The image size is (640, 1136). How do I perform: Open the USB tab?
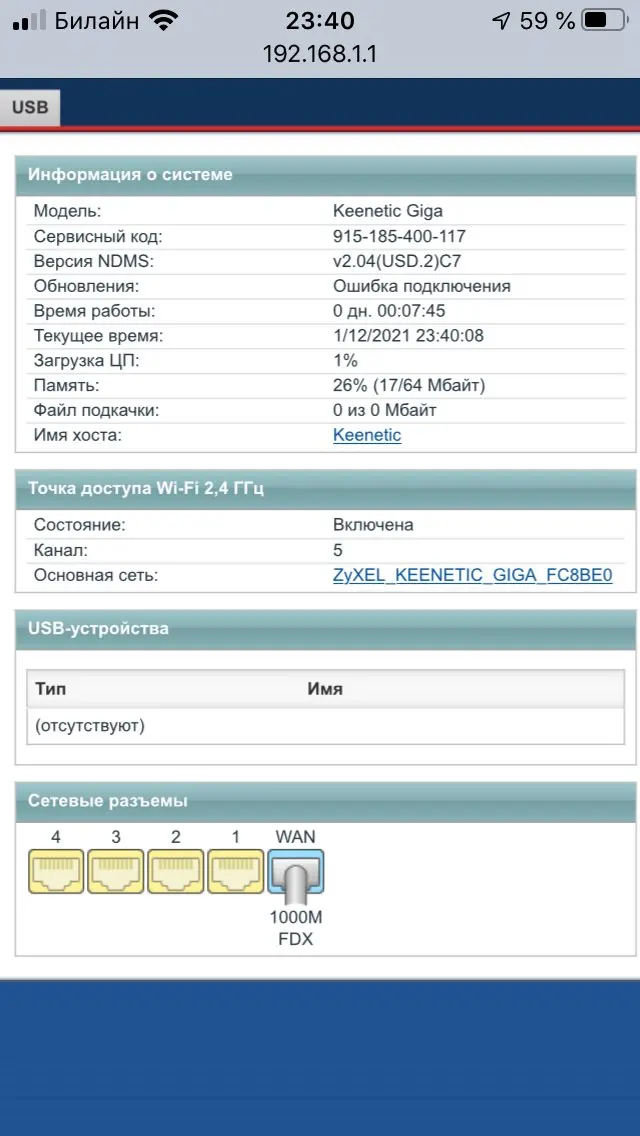point(30,107)
